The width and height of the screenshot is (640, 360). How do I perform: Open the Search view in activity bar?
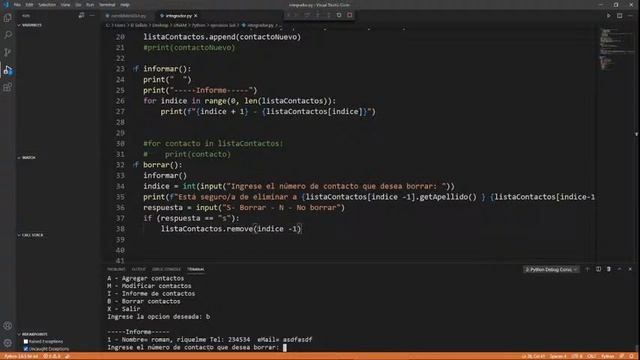pyautogui.click(x=7, y=35)
